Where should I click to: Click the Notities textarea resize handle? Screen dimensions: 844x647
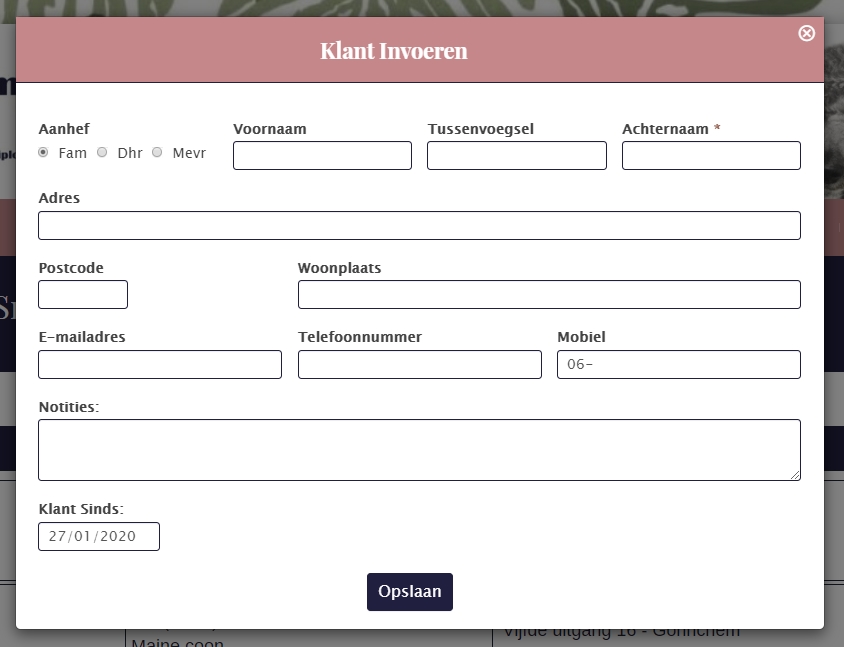point(795,475)
